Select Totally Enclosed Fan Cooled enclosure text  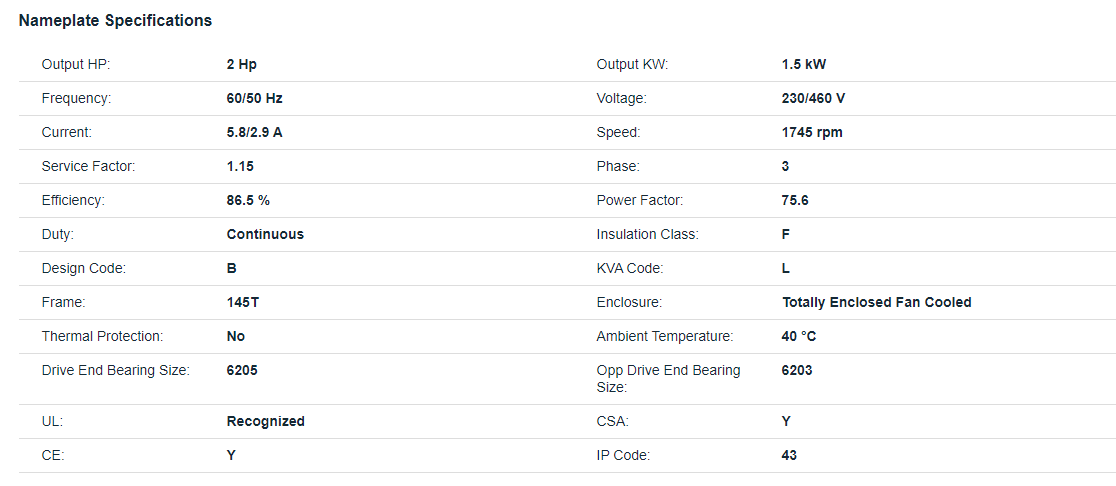pyautogui.click(x=877, y=302)
